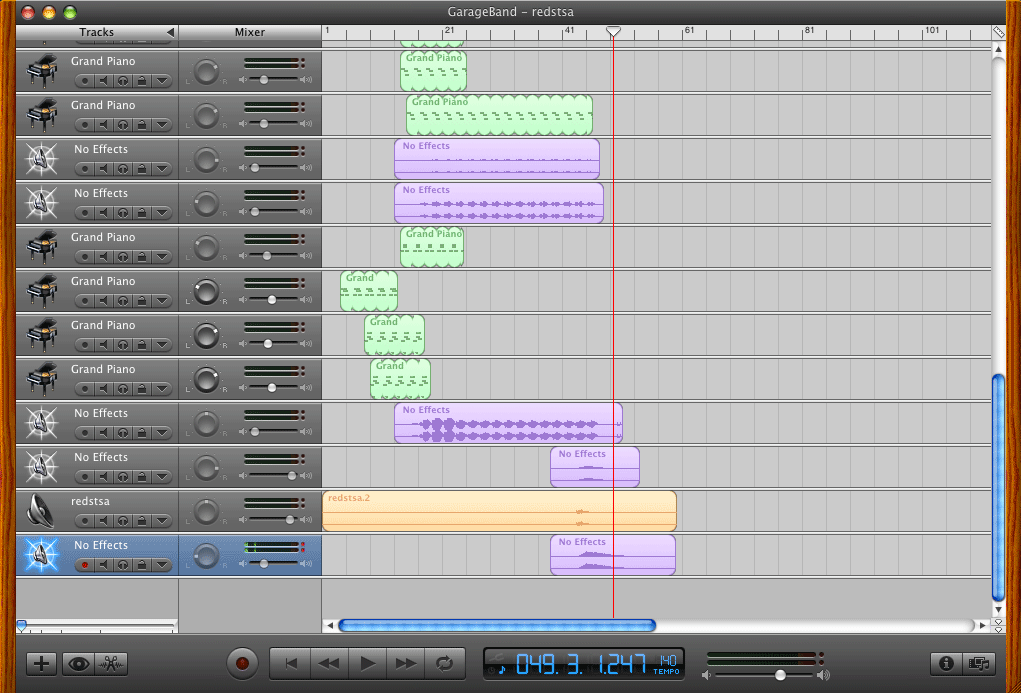Click the name of the highlighted No Effects track
The height and width of the screenshot is (693, 1021).
101,545
